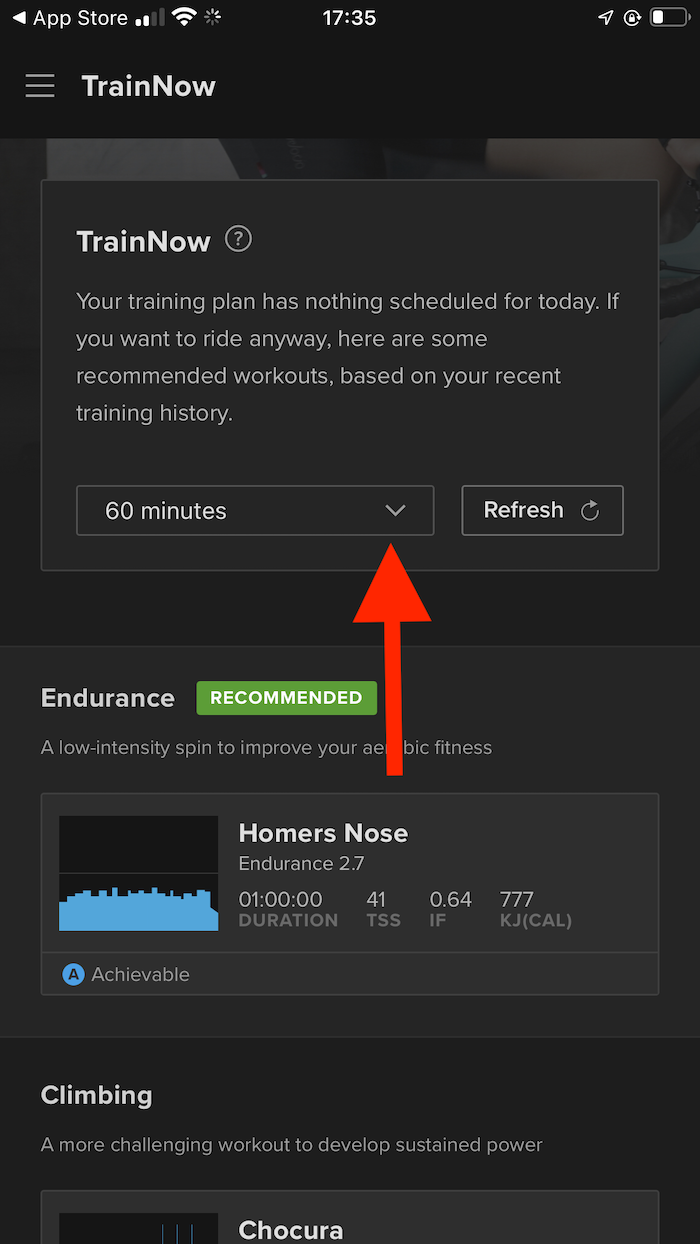Screen dimensions: 700x1244
Task: Select the Homers Nose workout title
Action: pos(323,833)
